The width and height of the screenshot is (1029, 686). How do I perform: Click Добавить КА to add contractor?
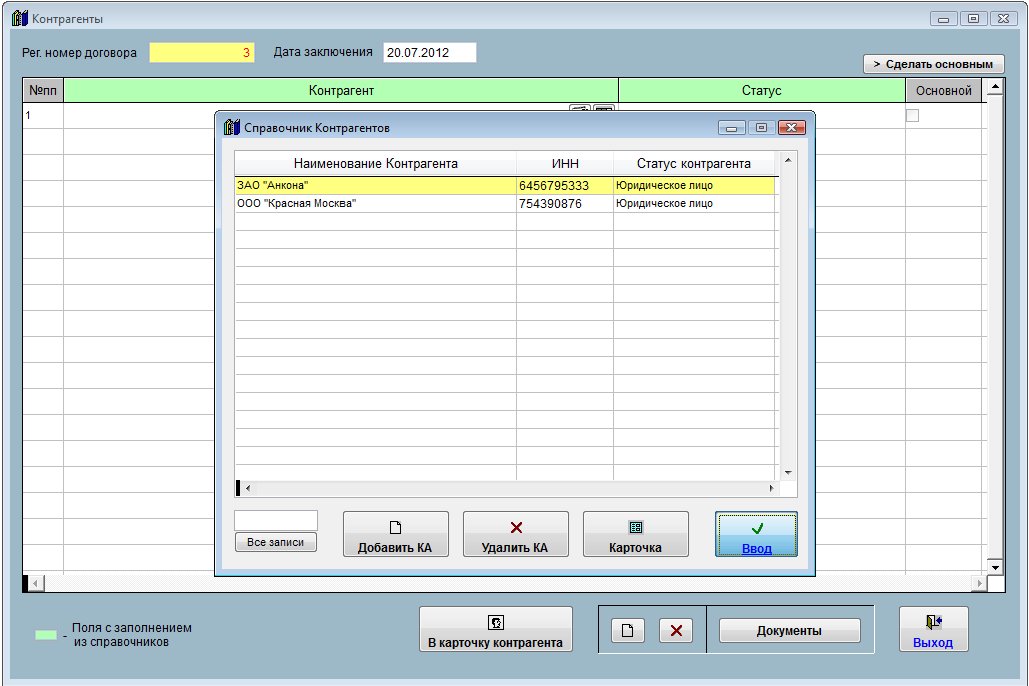(x=395, y=535)
